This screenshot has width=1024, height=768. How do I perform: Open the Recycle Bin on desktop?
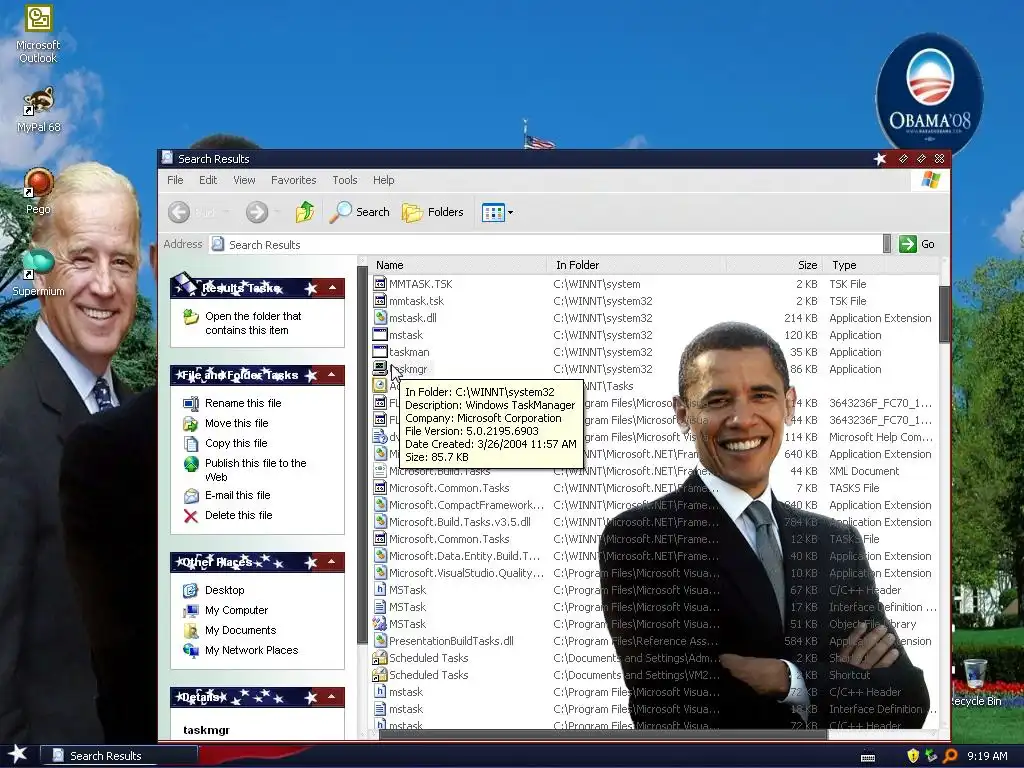pyautogui.click(x=976, y=683)
